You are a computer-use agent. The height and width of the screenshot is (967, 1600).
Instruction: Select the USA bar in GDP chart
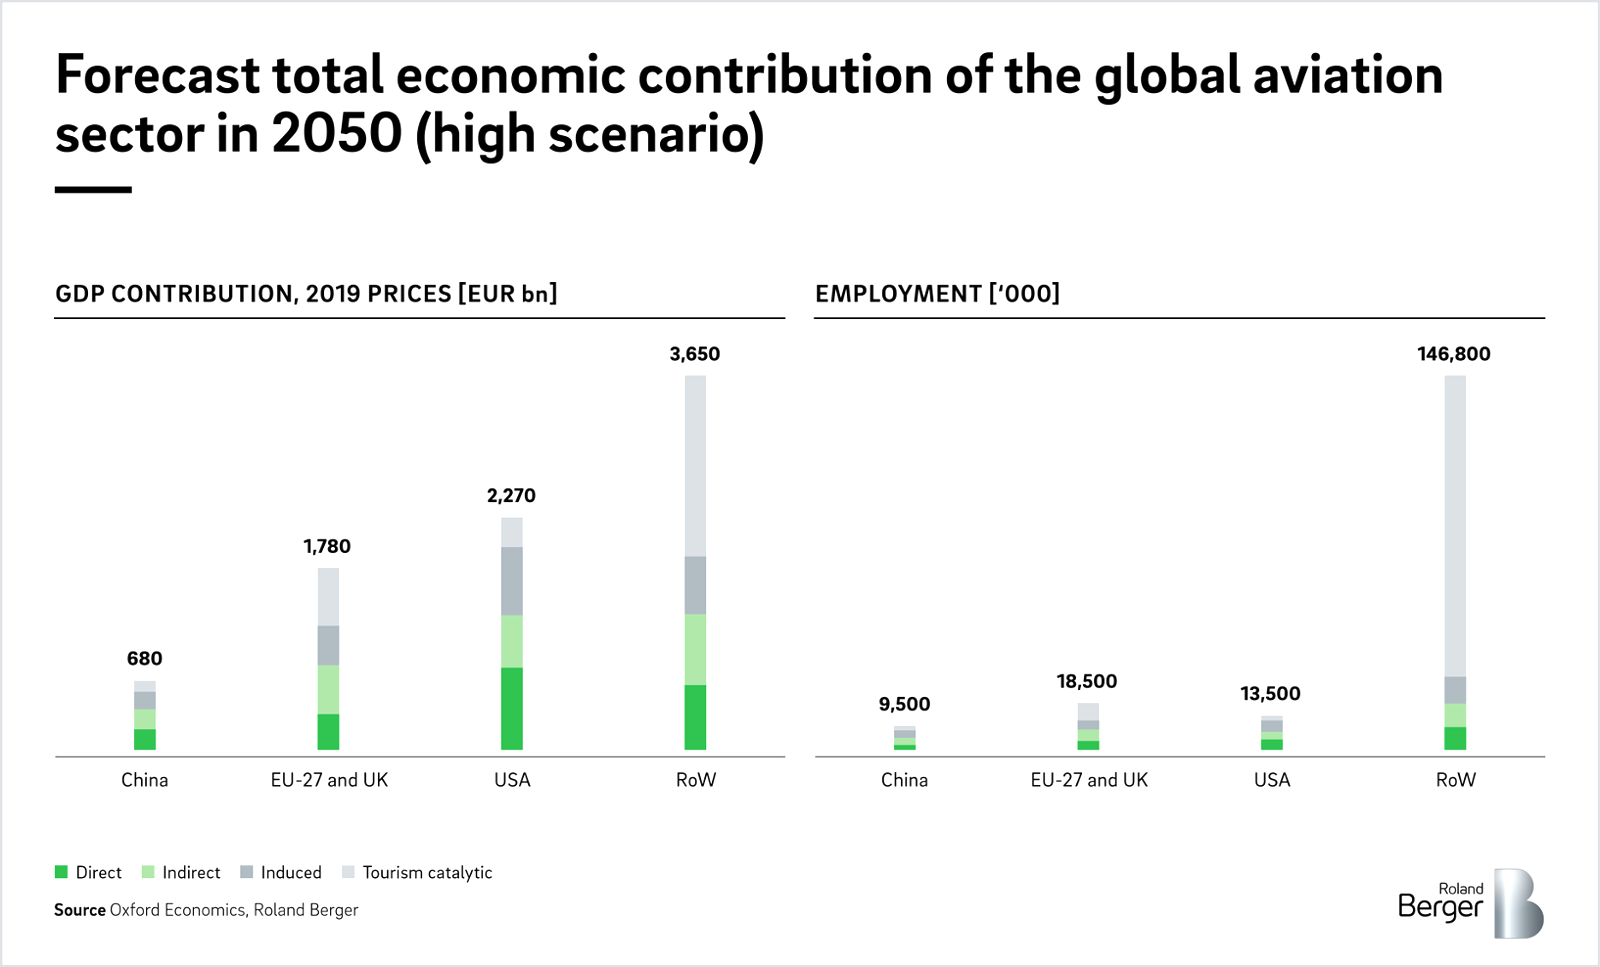tap(512, 633)
